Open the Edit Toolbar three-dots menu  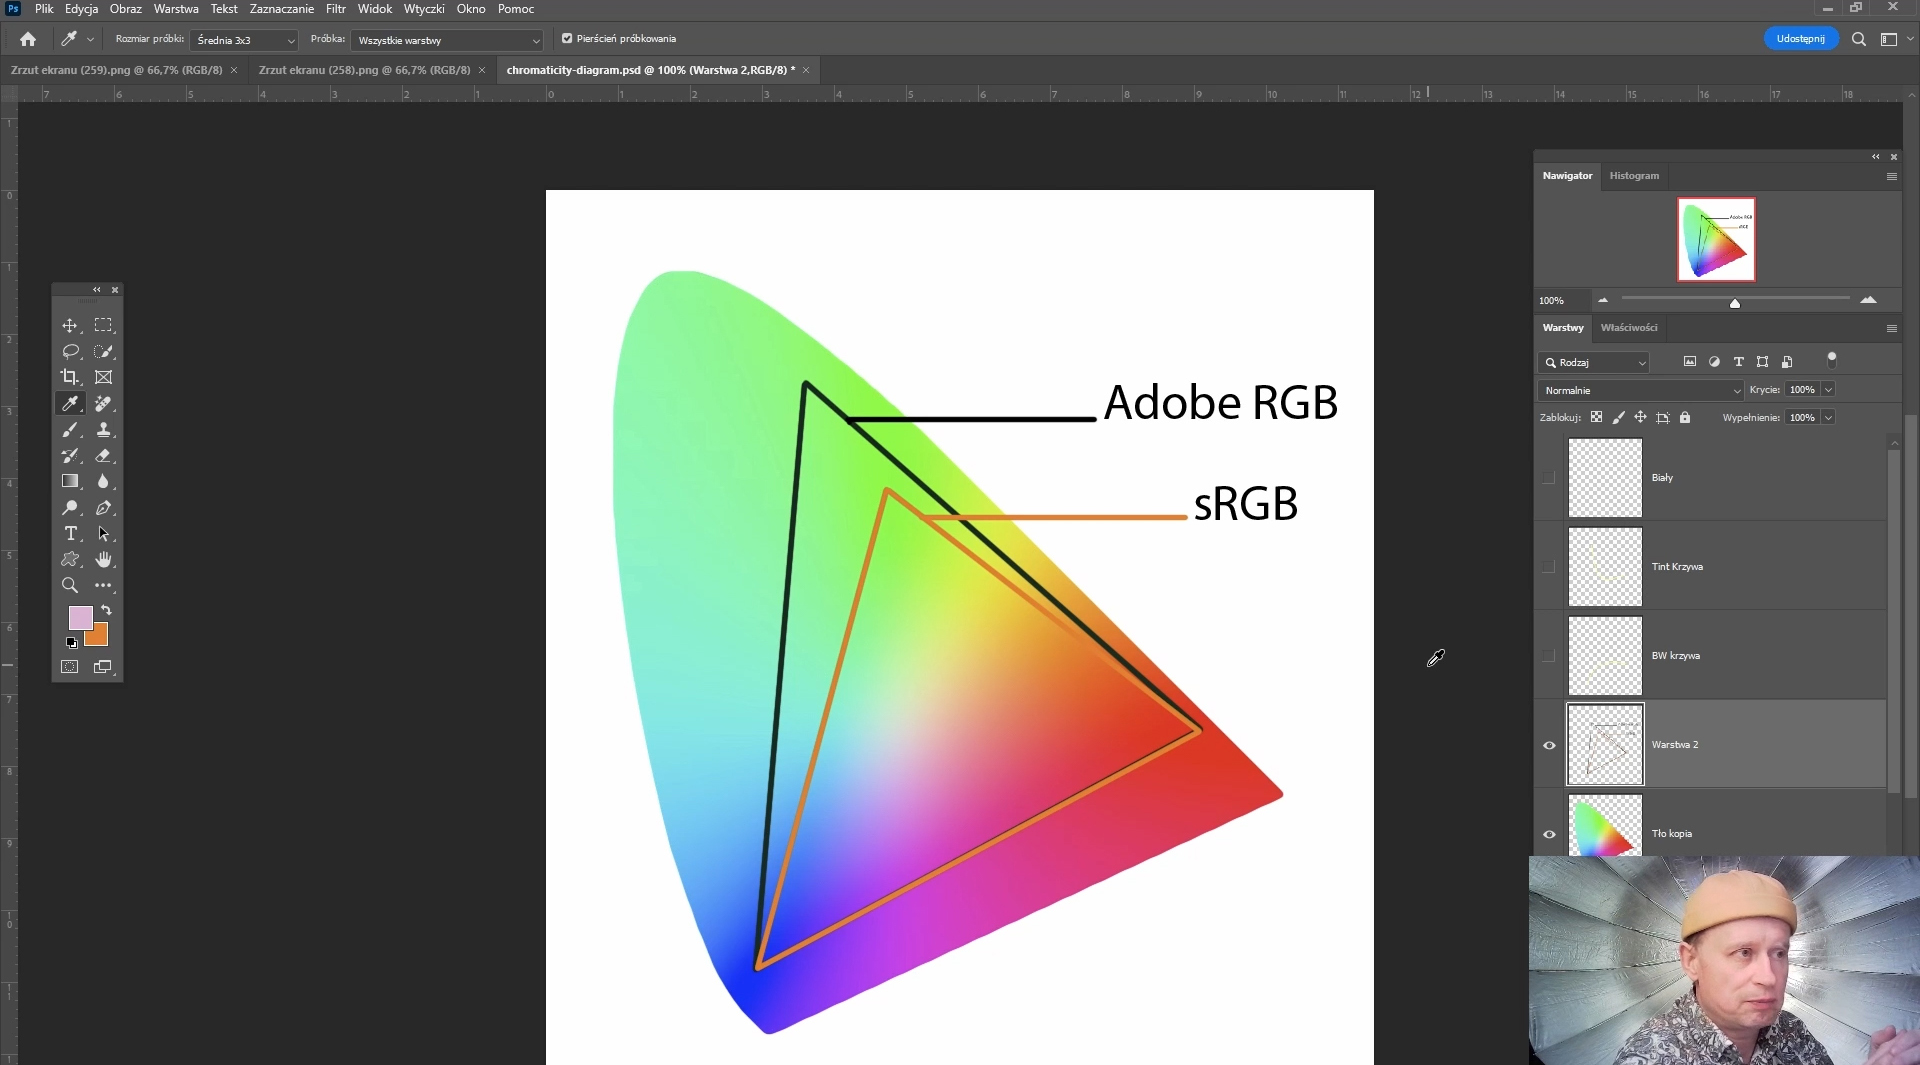103,586
